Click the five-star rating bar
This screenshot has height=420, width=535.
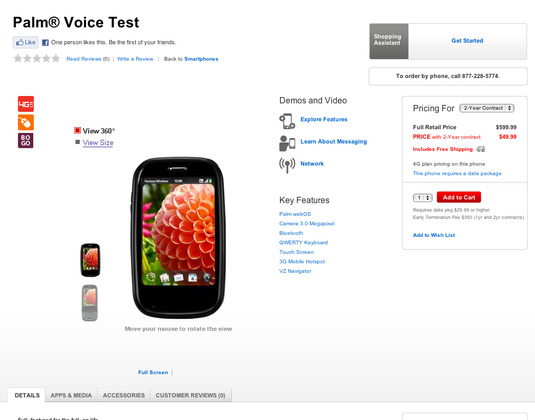37,59
